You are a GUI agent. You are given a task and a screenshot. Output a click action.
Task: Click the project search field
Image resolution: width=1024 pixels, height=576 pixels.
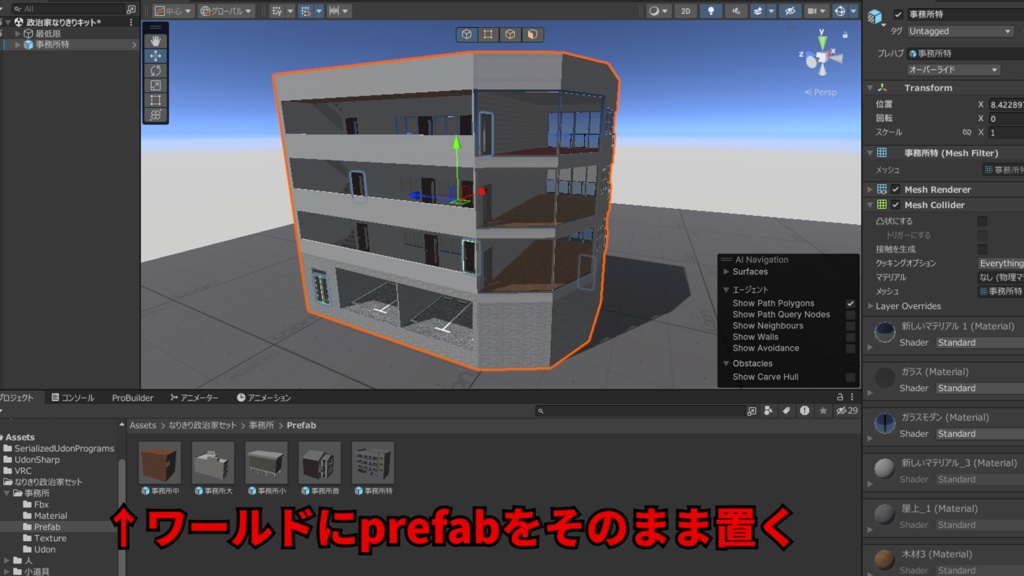[640, 411]
